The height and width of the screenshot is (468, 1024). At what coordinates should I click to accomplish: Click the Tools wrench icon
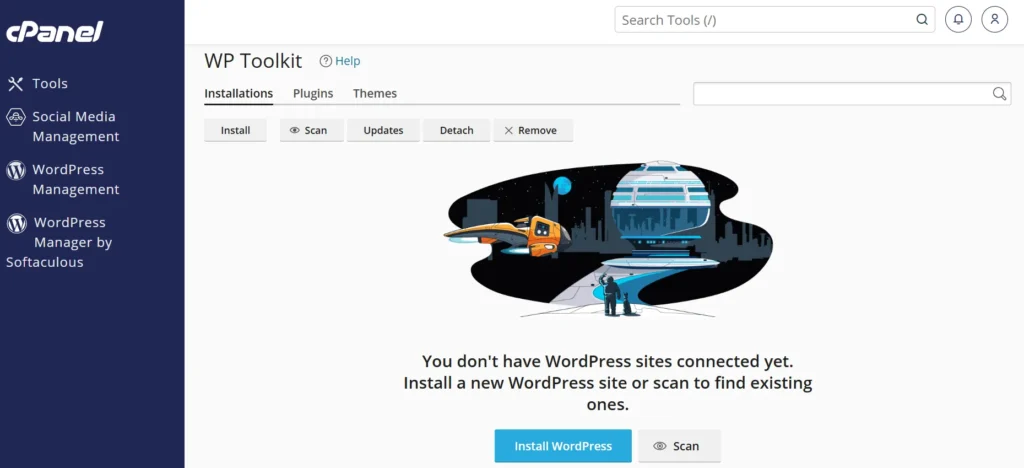[15, 84]
